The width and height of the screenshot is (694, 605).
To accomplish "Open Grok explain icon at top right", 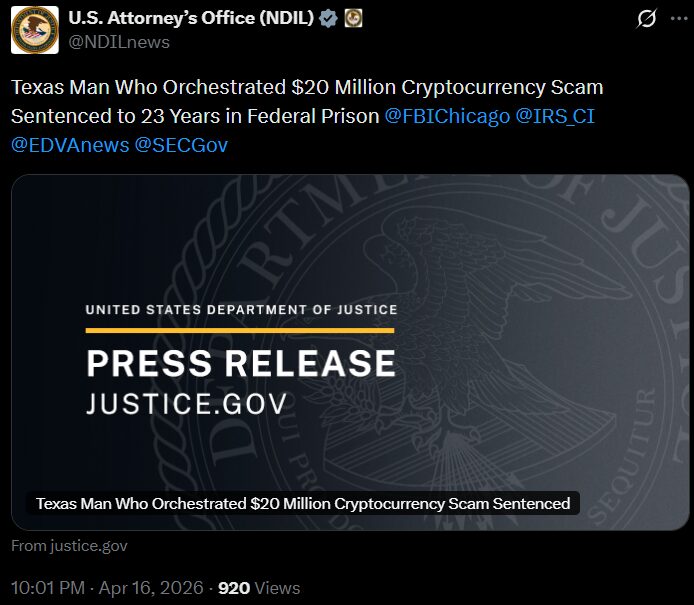I will (647, 19).
